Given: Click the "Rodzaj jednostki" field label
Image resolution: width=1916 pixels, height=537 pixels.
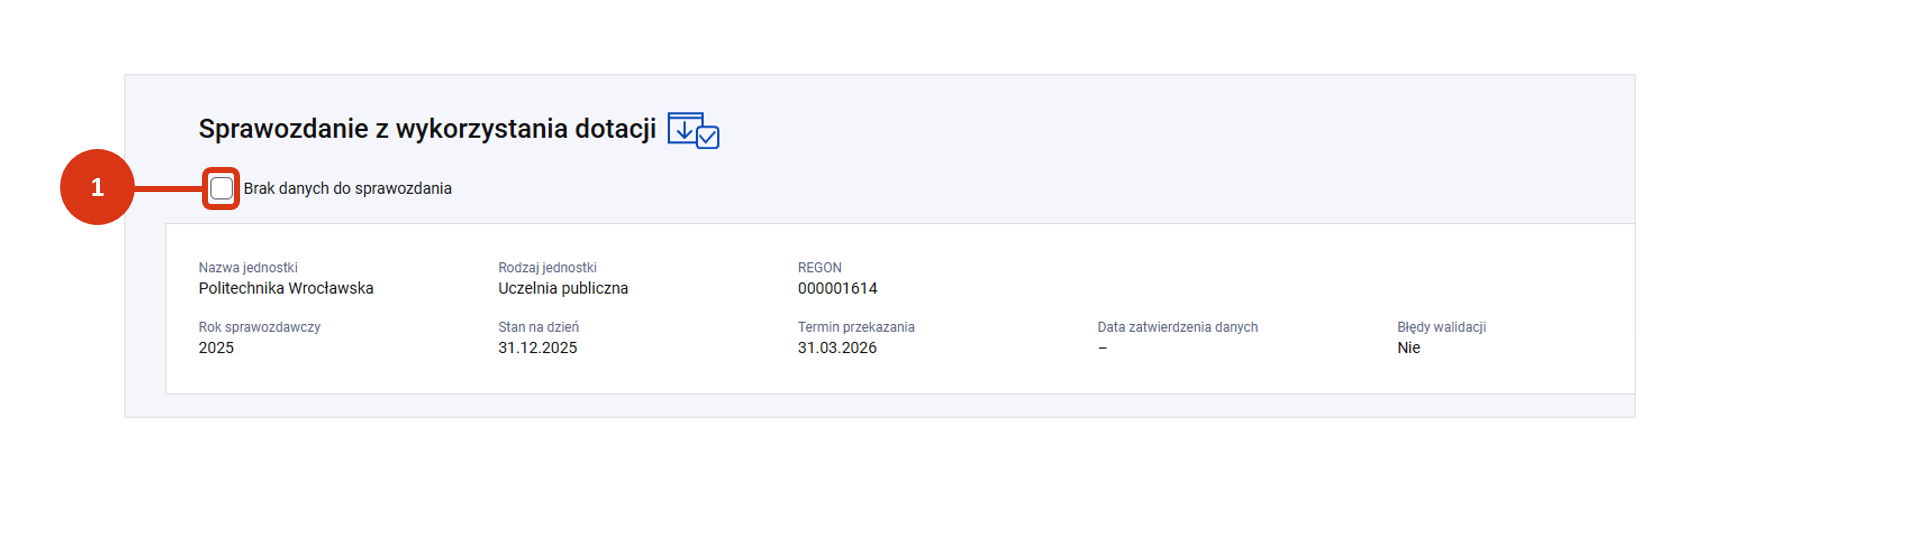Looking at the screenshot, I should tap(547, 267).
